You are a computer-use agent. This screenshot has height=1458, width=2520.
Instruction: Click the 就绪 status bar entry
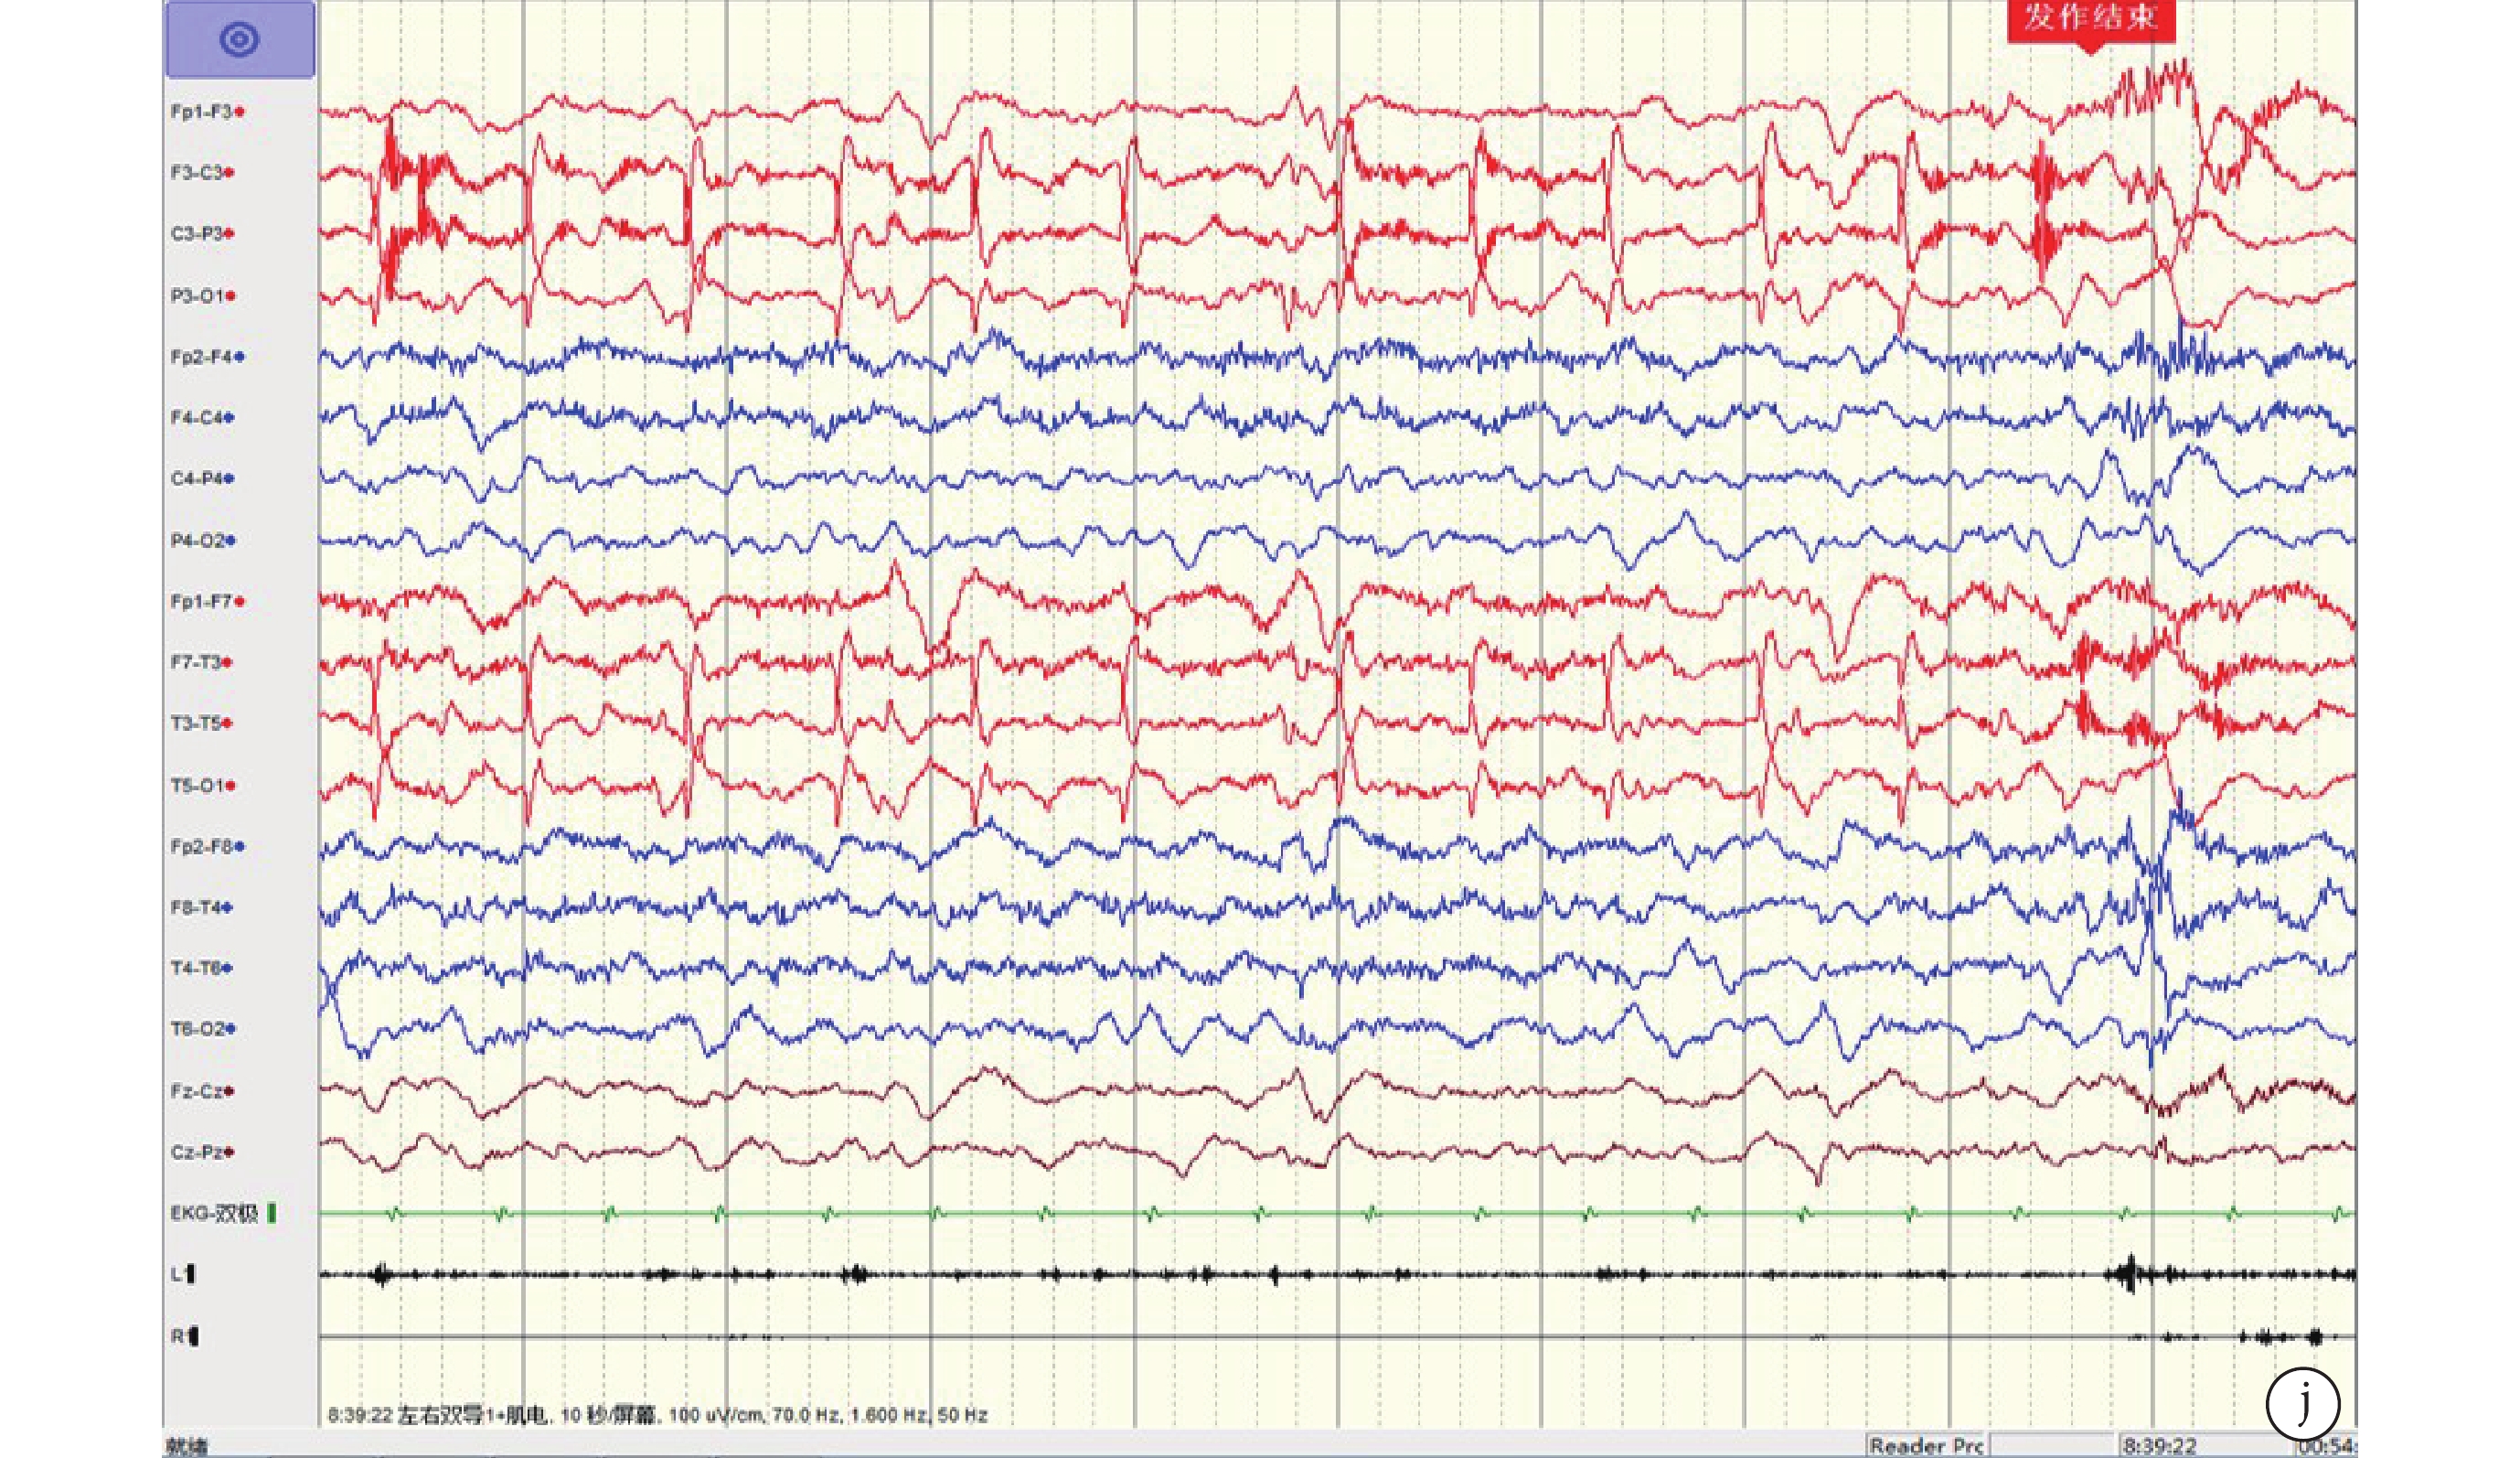[x=187, y=1447]
